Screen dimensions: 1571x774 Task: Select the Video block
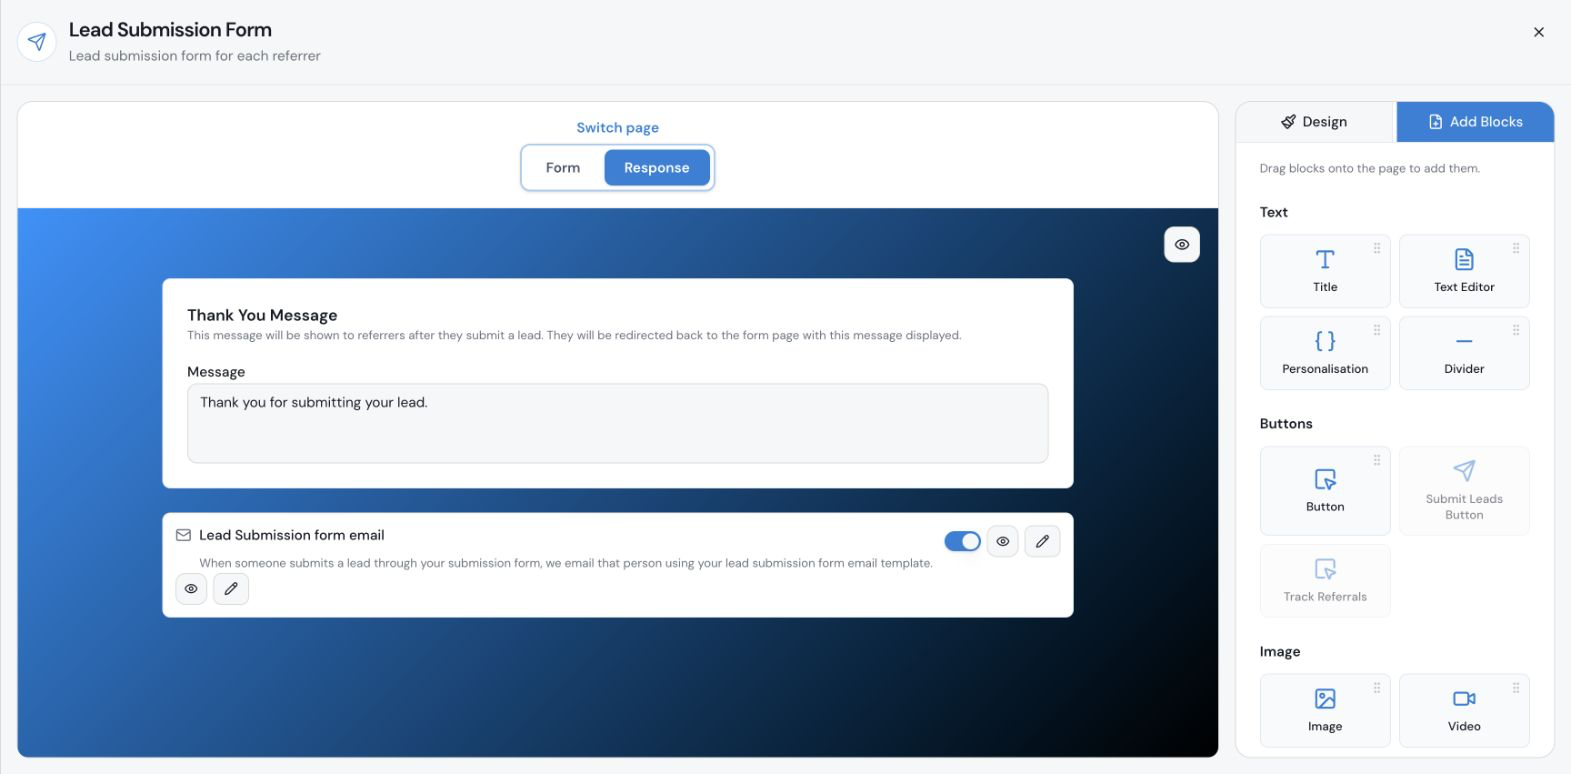1464,711
